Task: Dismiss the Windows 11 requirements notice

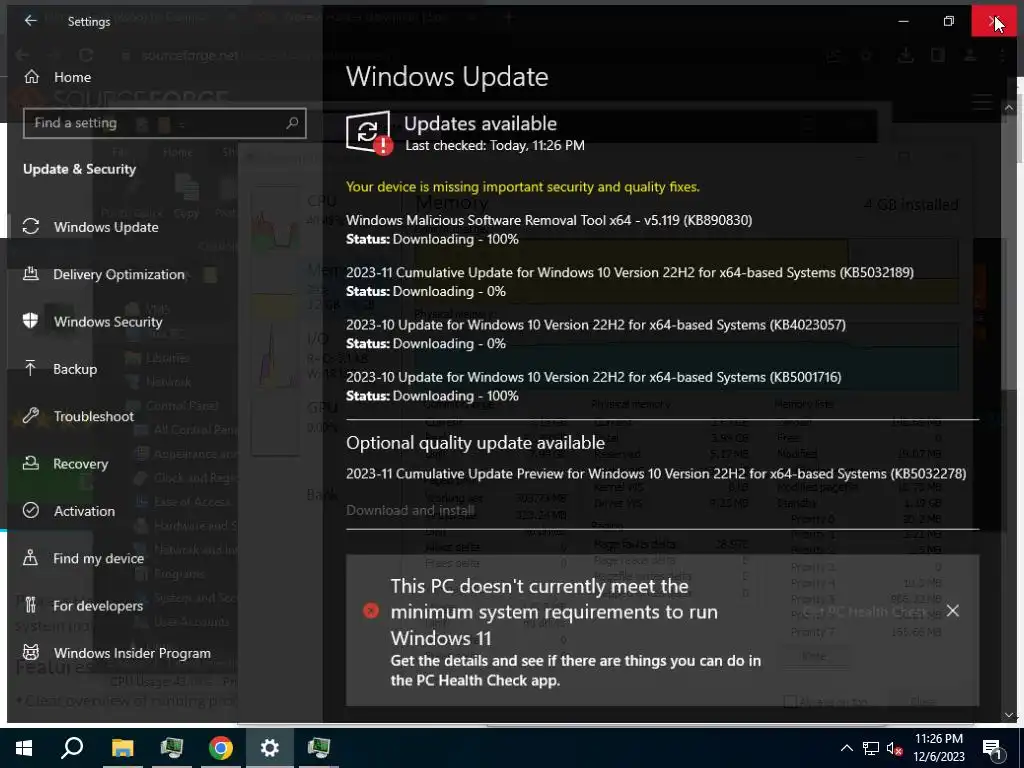Action: (953, 611)
